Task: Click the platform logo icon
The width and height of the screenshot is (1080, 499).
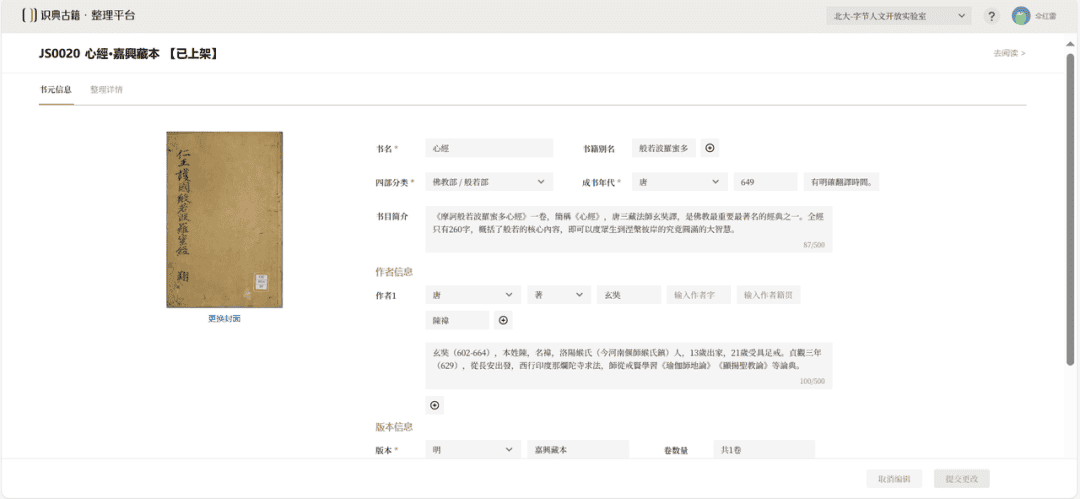Action: coord(30,16)
